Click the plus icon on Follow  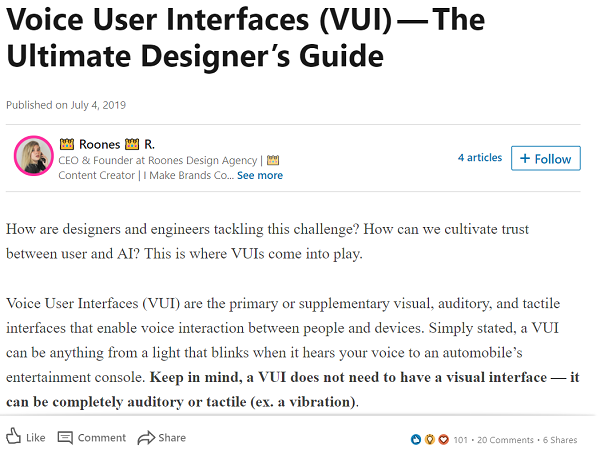tap(524, 159)
